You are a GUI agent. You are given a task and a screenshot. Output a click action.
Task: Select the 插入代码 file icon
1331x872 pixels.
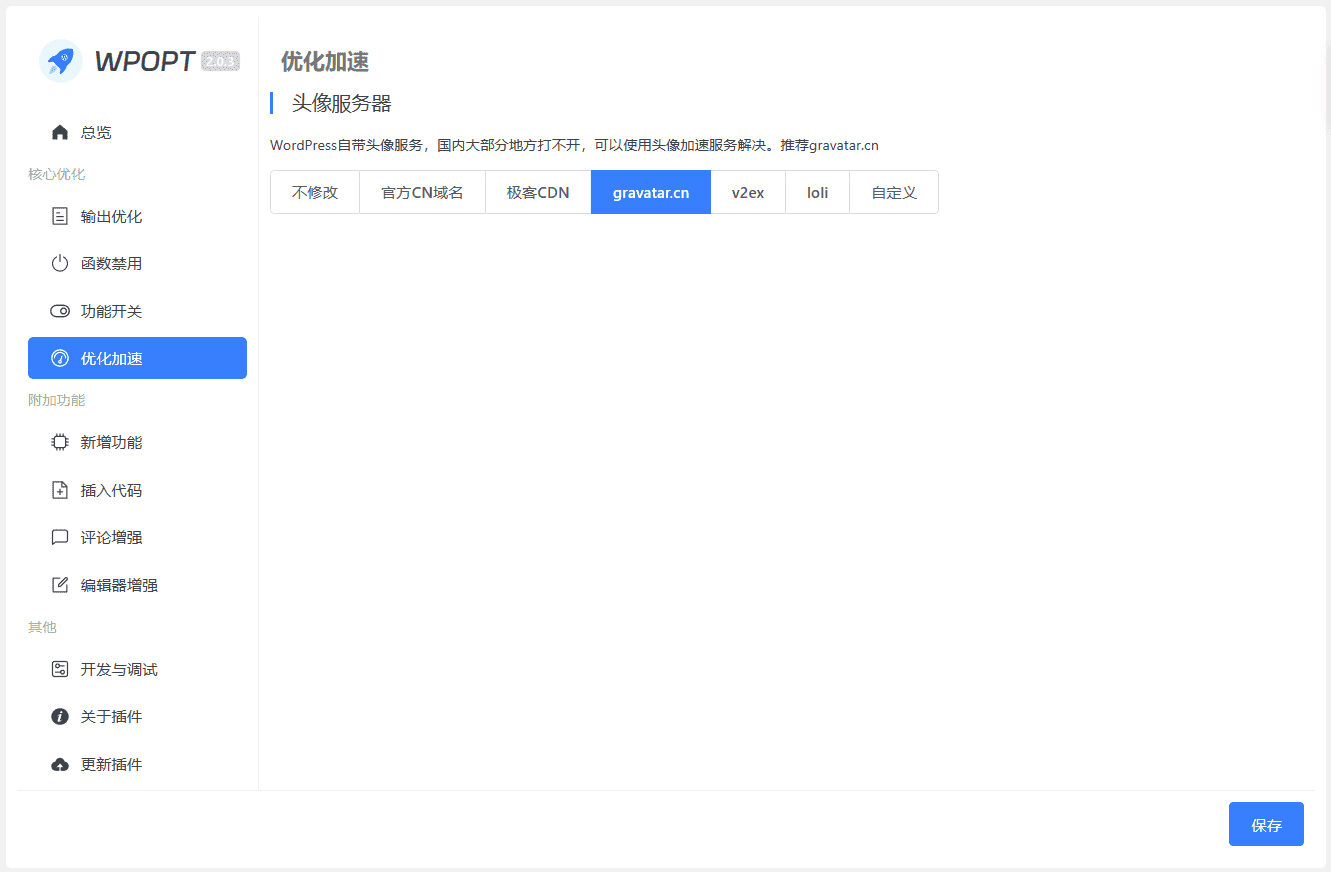pyautogui.click(x=60, y=489)
